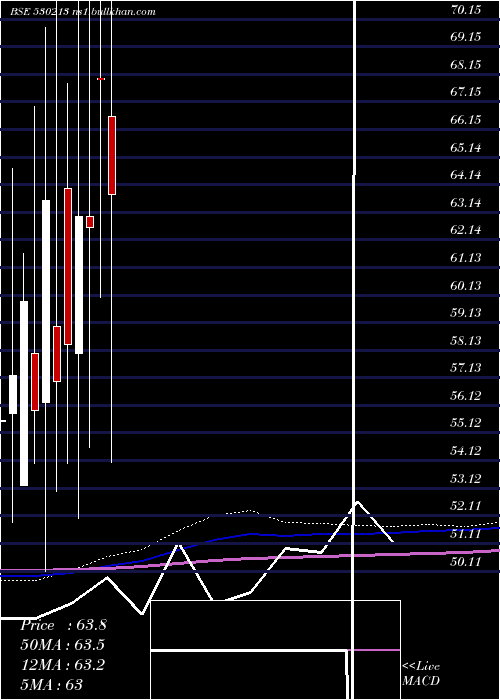500x700 pixels.
Task: Click the 70.15 price axis label
Action: click(x=466, y=9)
